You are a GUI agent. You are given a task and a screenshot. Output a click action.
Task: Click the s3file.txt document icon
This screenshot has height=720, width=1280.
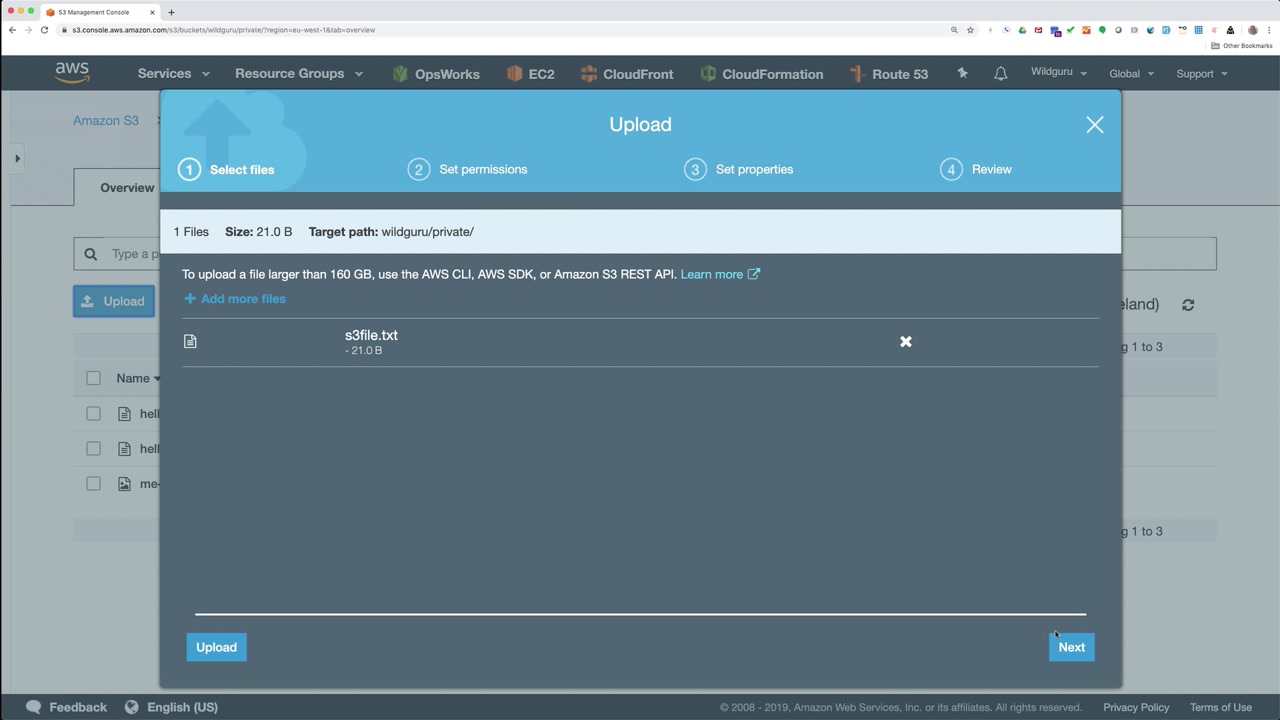point(190,342)
